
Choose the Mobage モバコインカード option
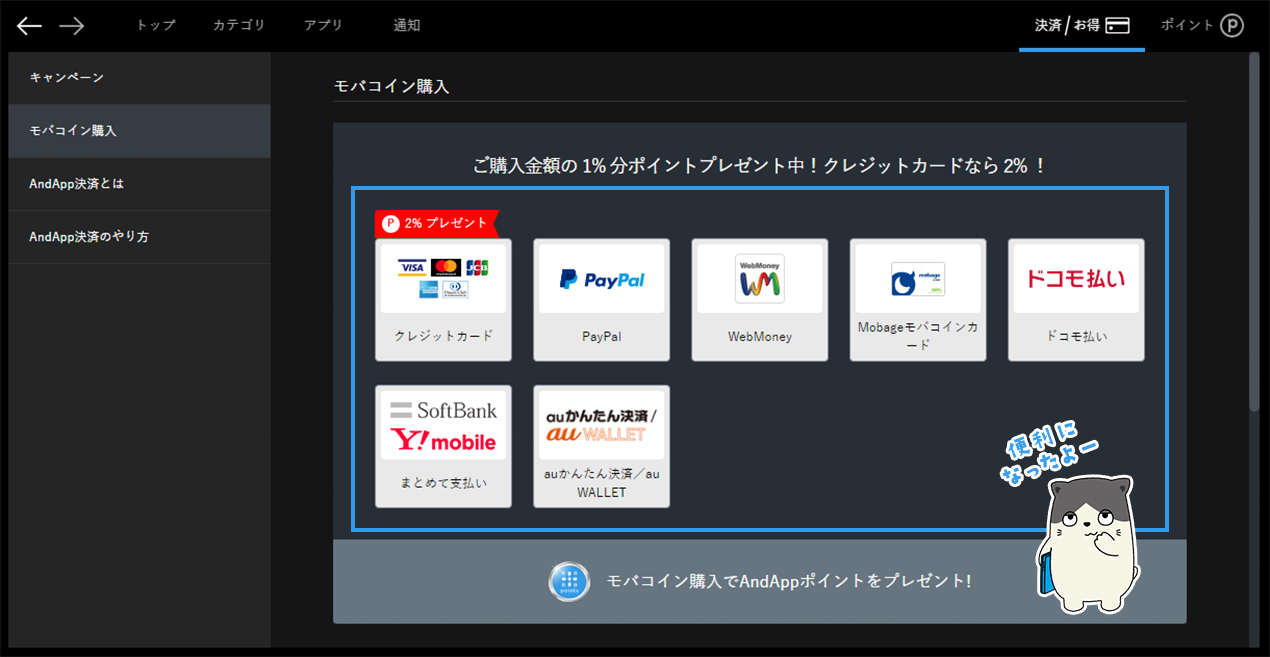click(917, 299)
